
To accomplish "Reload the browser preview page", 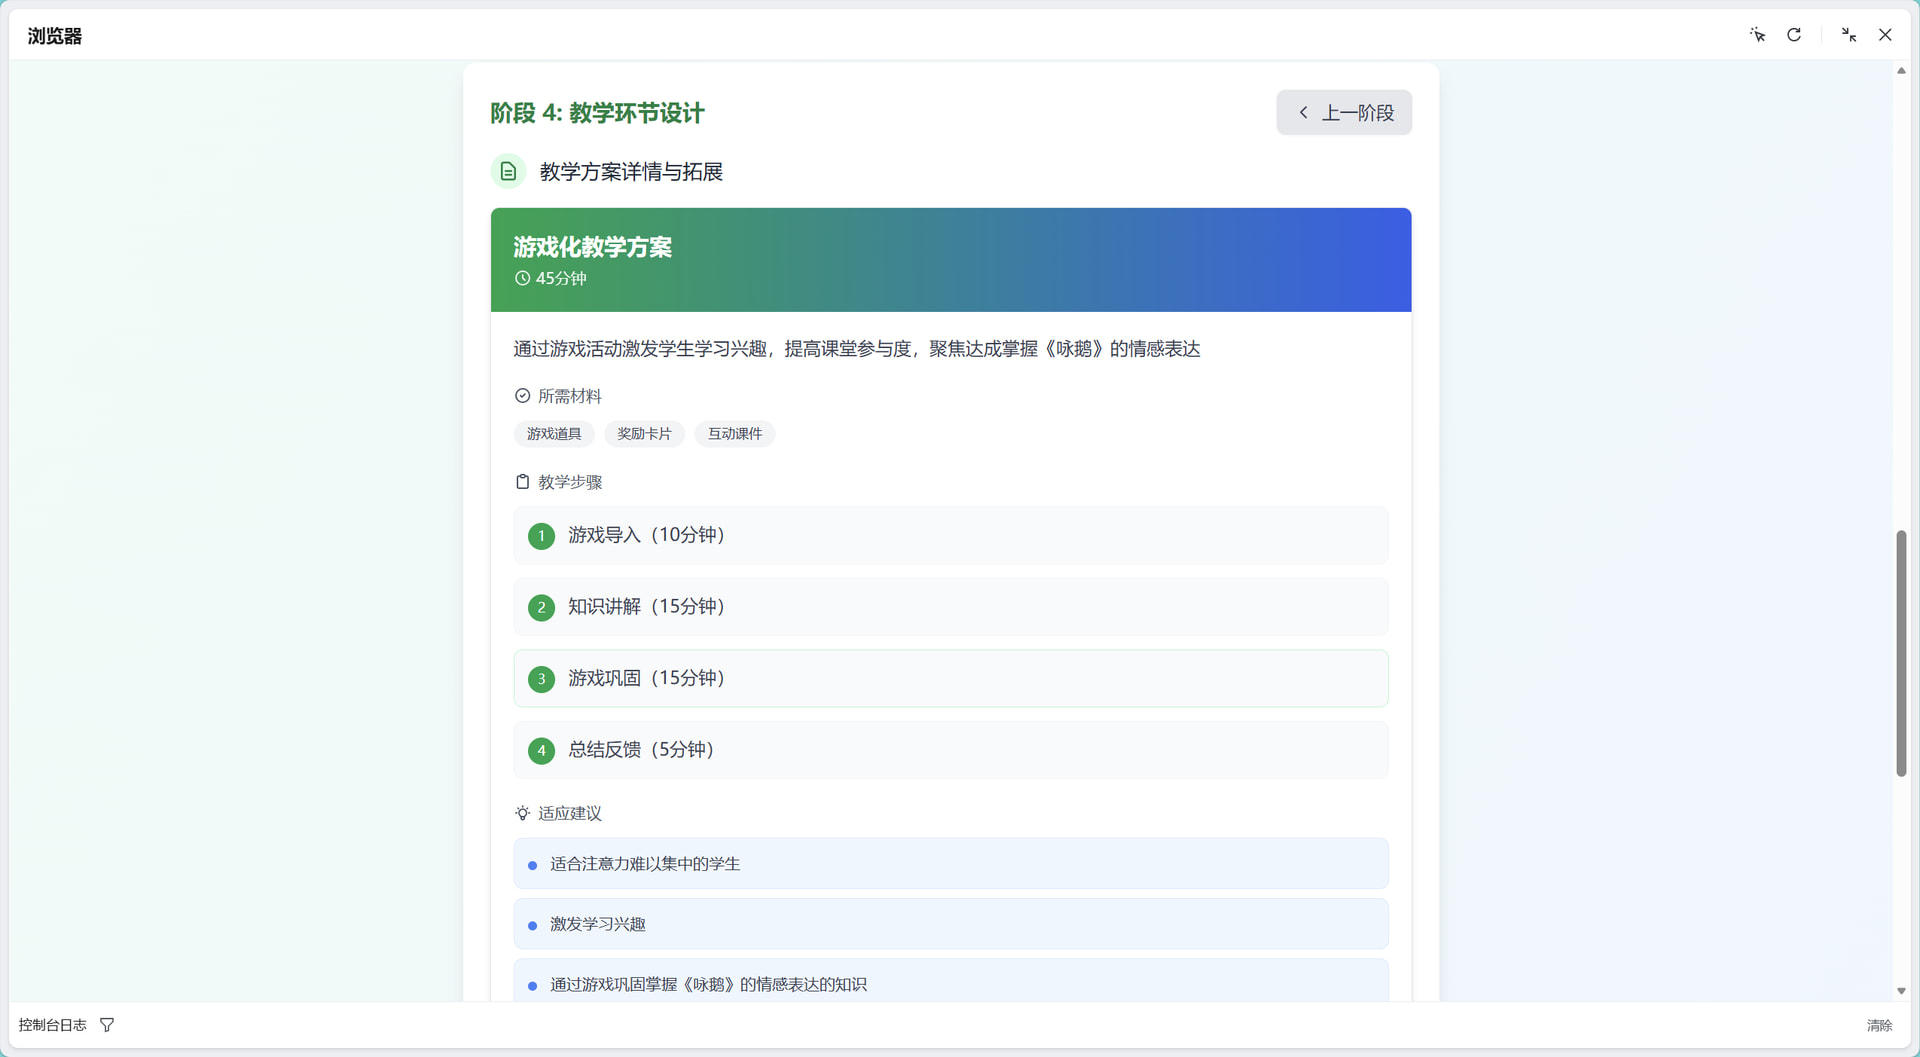I will [x=1794, y=35].
